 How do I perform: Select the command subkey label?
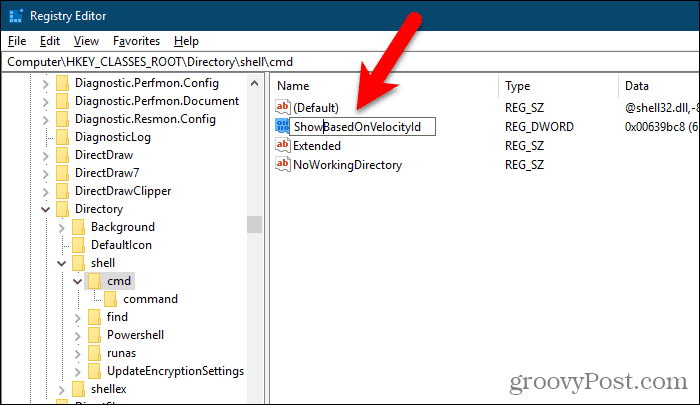coord(150,299)
